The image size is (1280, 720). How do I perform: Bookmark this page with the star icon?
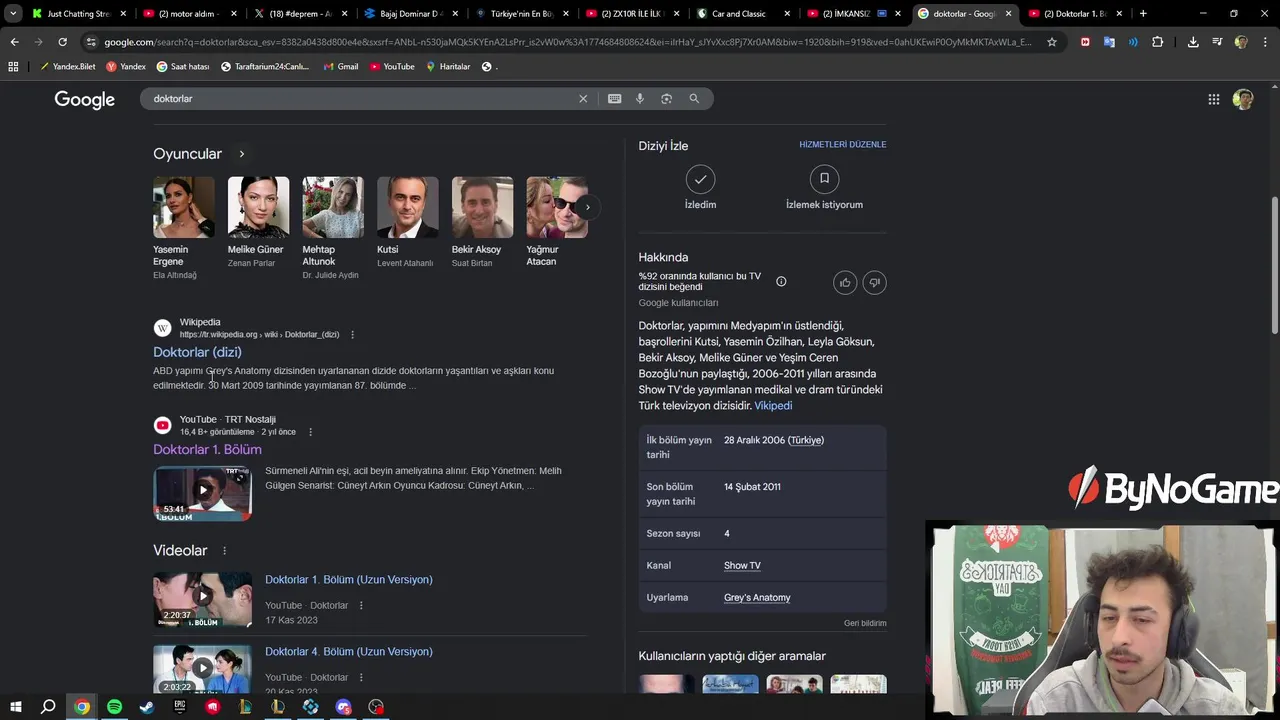(1051, 42)
